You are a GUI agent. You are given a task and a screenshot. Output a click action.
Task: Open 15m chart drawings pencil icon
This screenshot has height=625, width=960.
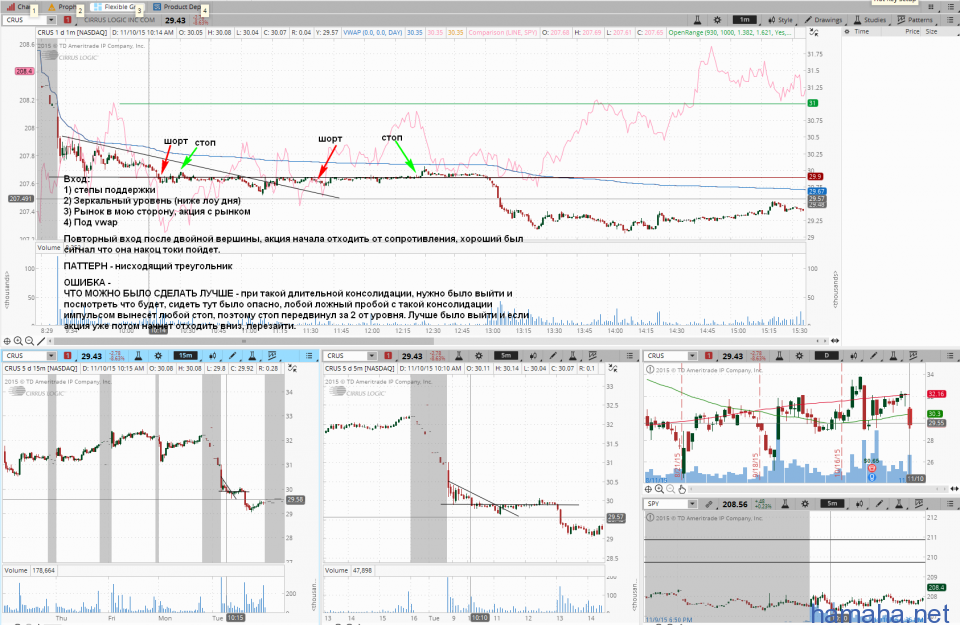pos(233,356)
